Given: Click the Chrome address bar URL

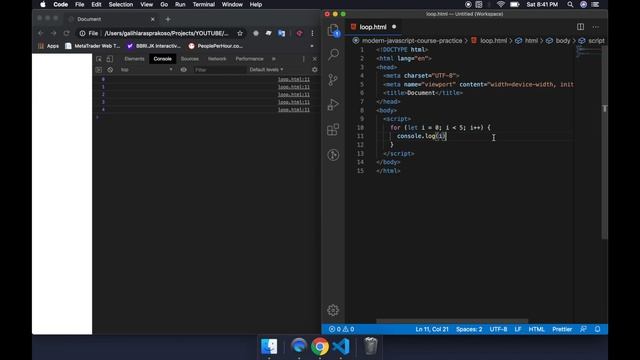Looking at the screenshot, I should (166, 33).
